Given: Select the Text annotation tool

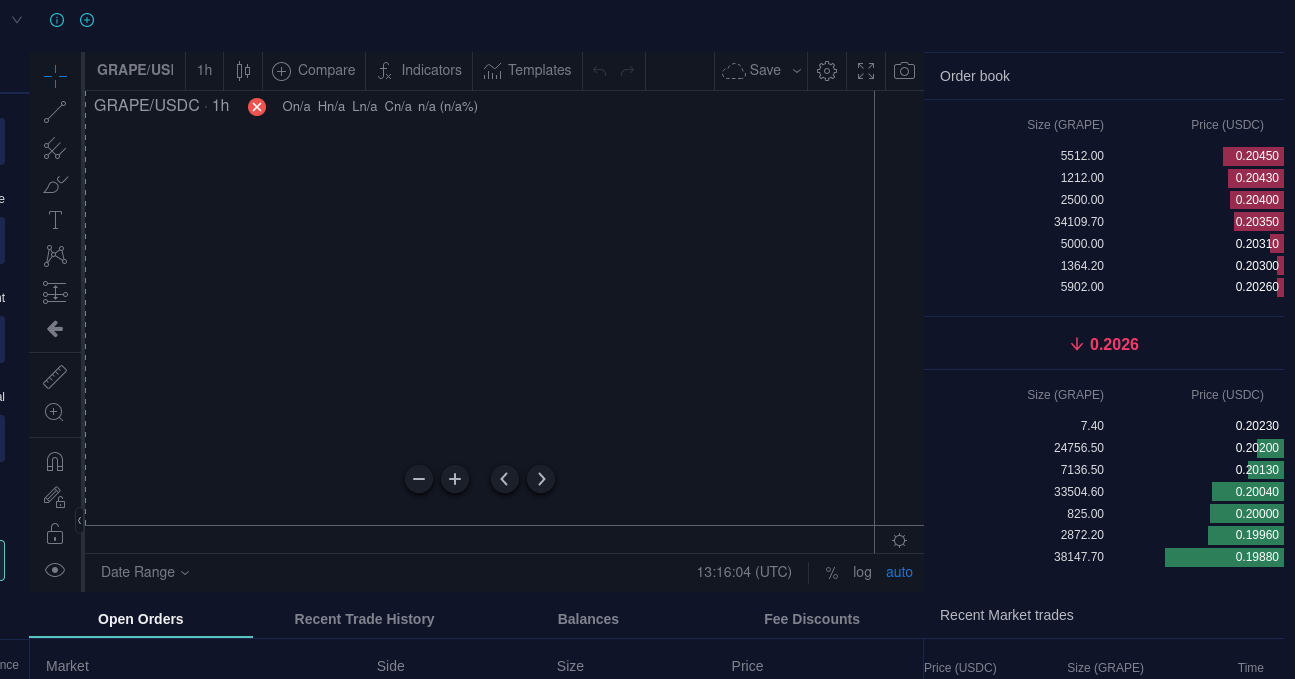Looking at the screenshot, I should tap(55, 219).
